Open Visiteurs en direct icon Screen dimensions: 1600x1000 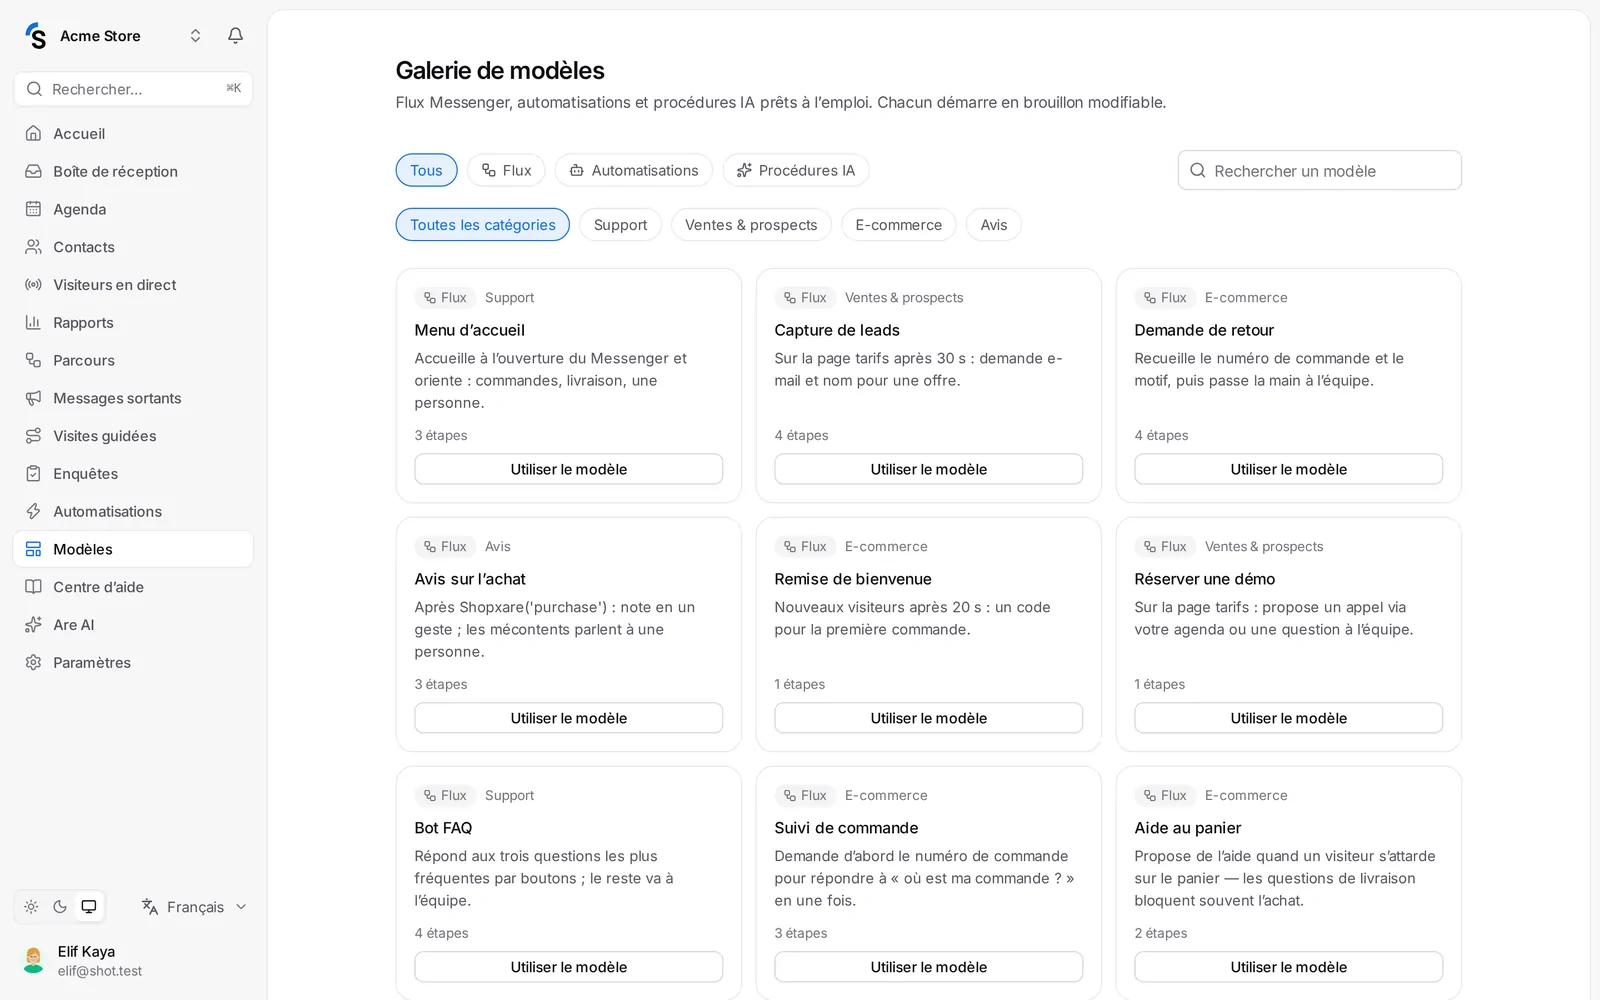coord(33,285)
